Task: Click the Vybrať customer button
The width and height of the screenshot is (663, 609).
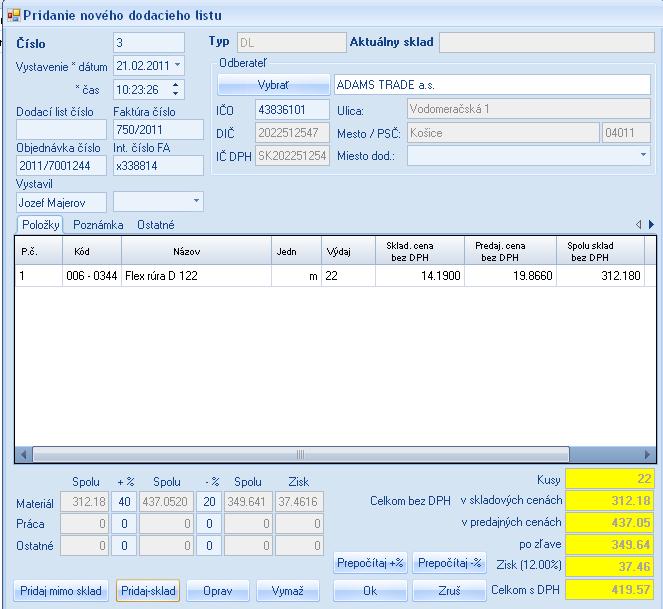Action: point(273,85)
